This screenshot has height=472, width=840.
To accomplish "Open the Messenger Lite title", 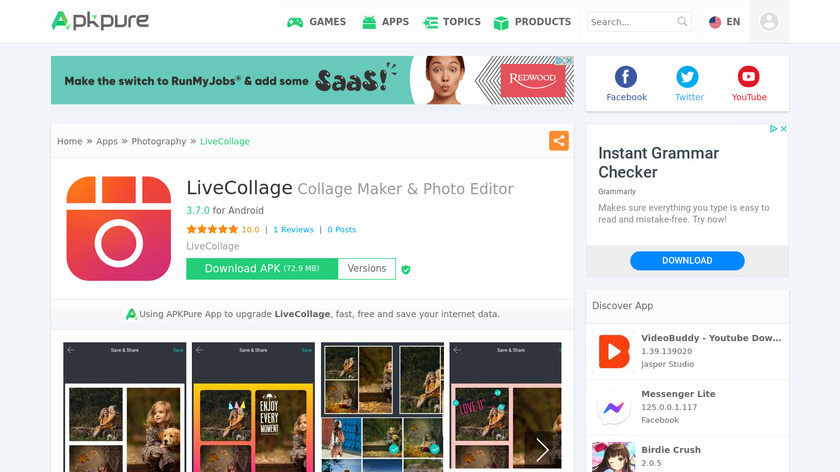I will (678, 394).
